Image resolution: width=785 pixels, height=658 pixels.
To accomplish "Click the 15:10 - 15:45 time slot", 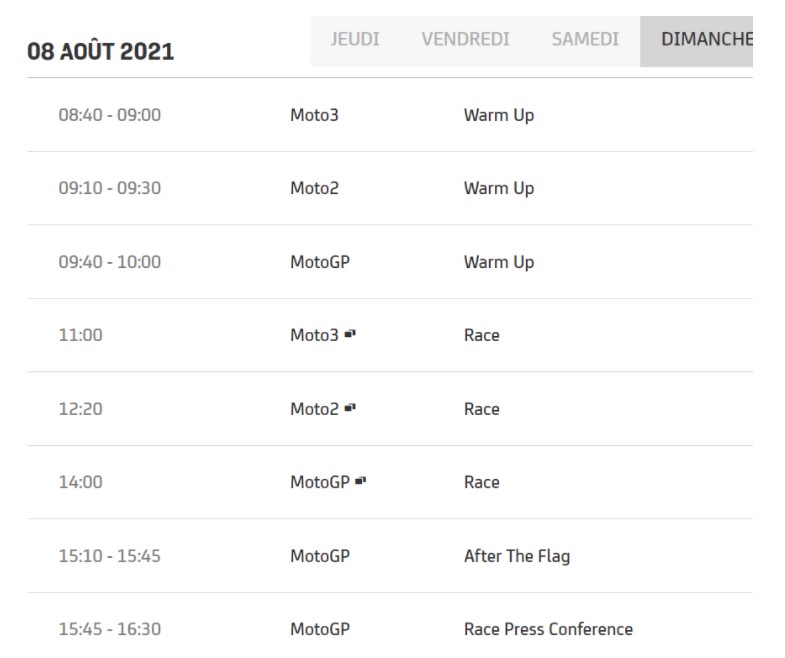I will 110,556.
